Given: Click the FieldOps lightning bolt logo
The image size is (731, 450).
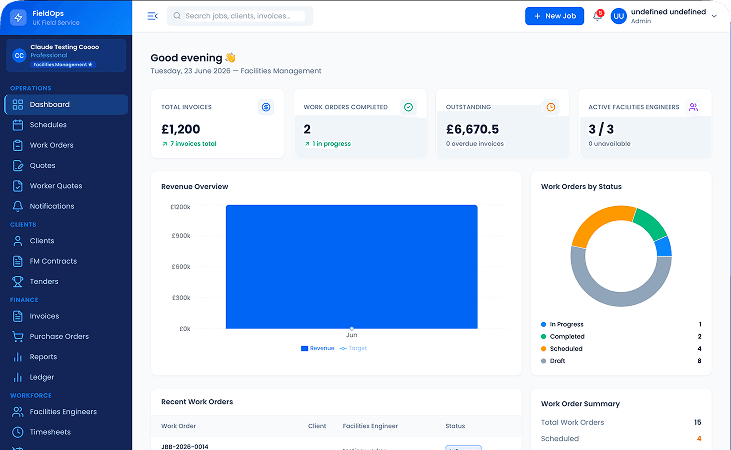Looking at the screenshot, I should pyautogui.click(x=18, y=18).
